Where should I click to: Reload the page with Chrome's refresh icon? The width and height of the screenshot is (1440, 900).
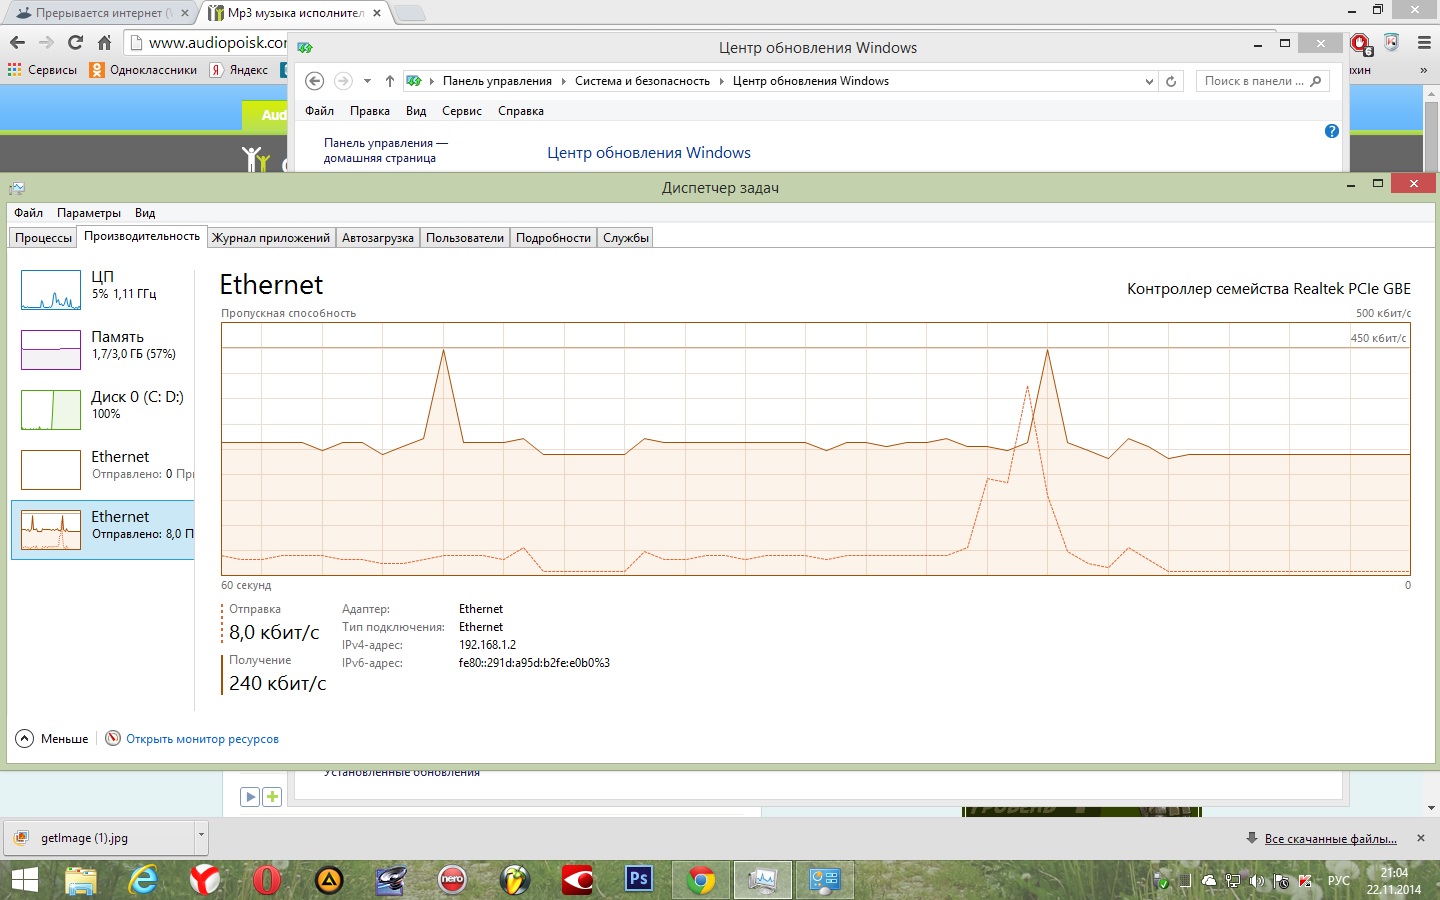(x=75, y=42)
